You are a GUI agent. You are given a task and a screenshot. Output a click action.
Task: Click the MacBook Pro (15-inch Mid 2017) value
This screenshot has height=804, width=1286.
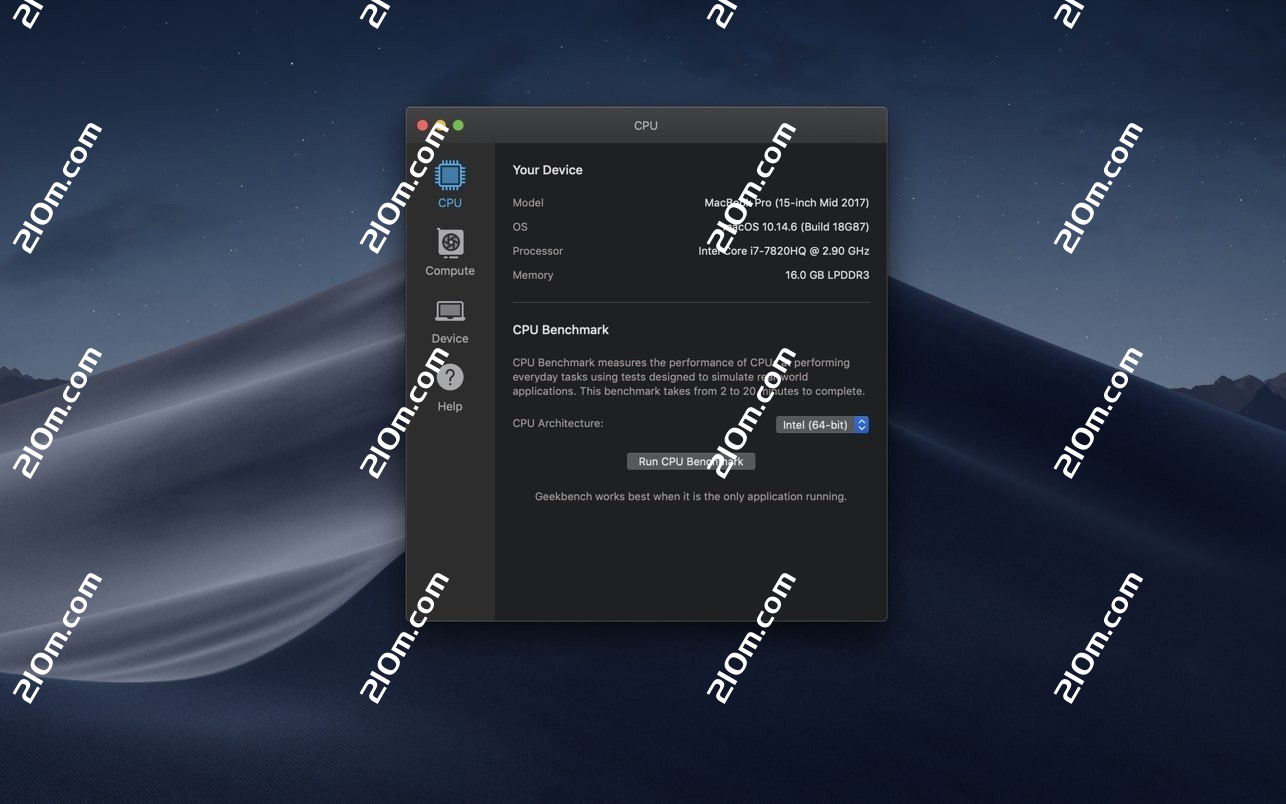pos(787,203)
